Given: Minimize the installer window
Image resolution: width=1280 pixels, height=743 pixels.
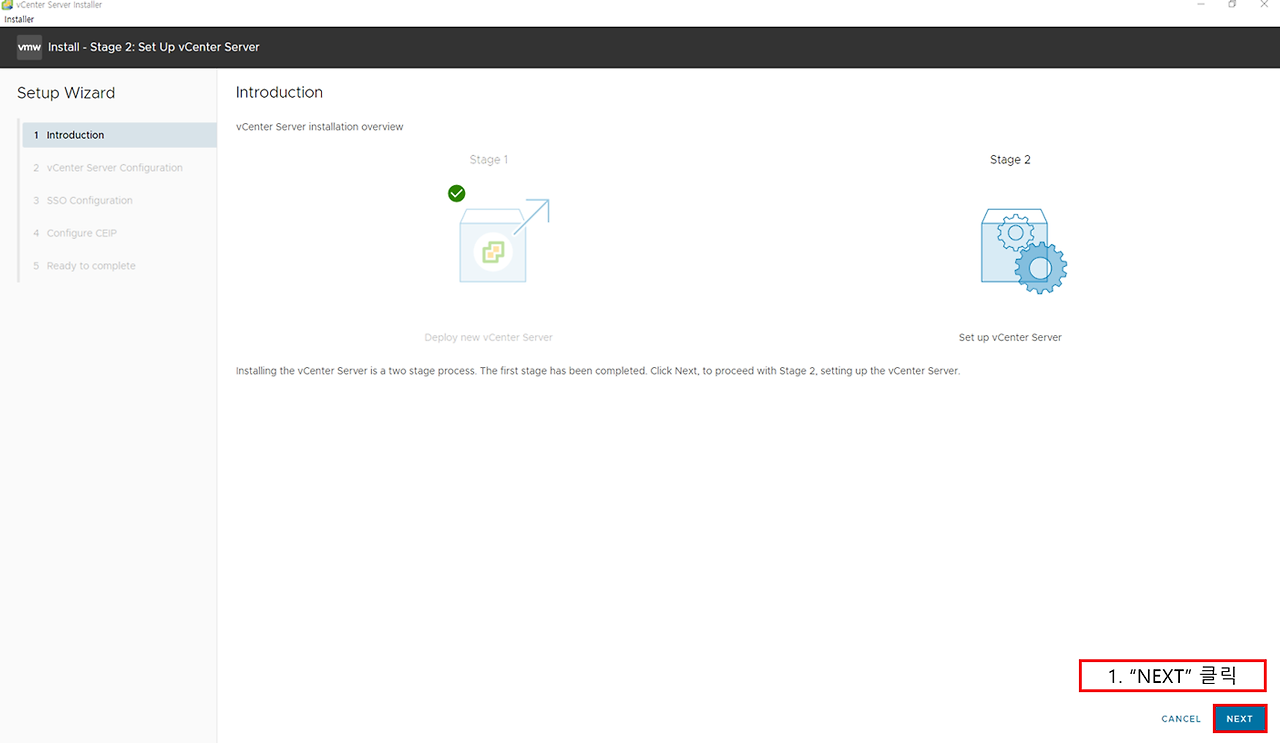Looking at the screenshot, I should tap(1200, 5).
